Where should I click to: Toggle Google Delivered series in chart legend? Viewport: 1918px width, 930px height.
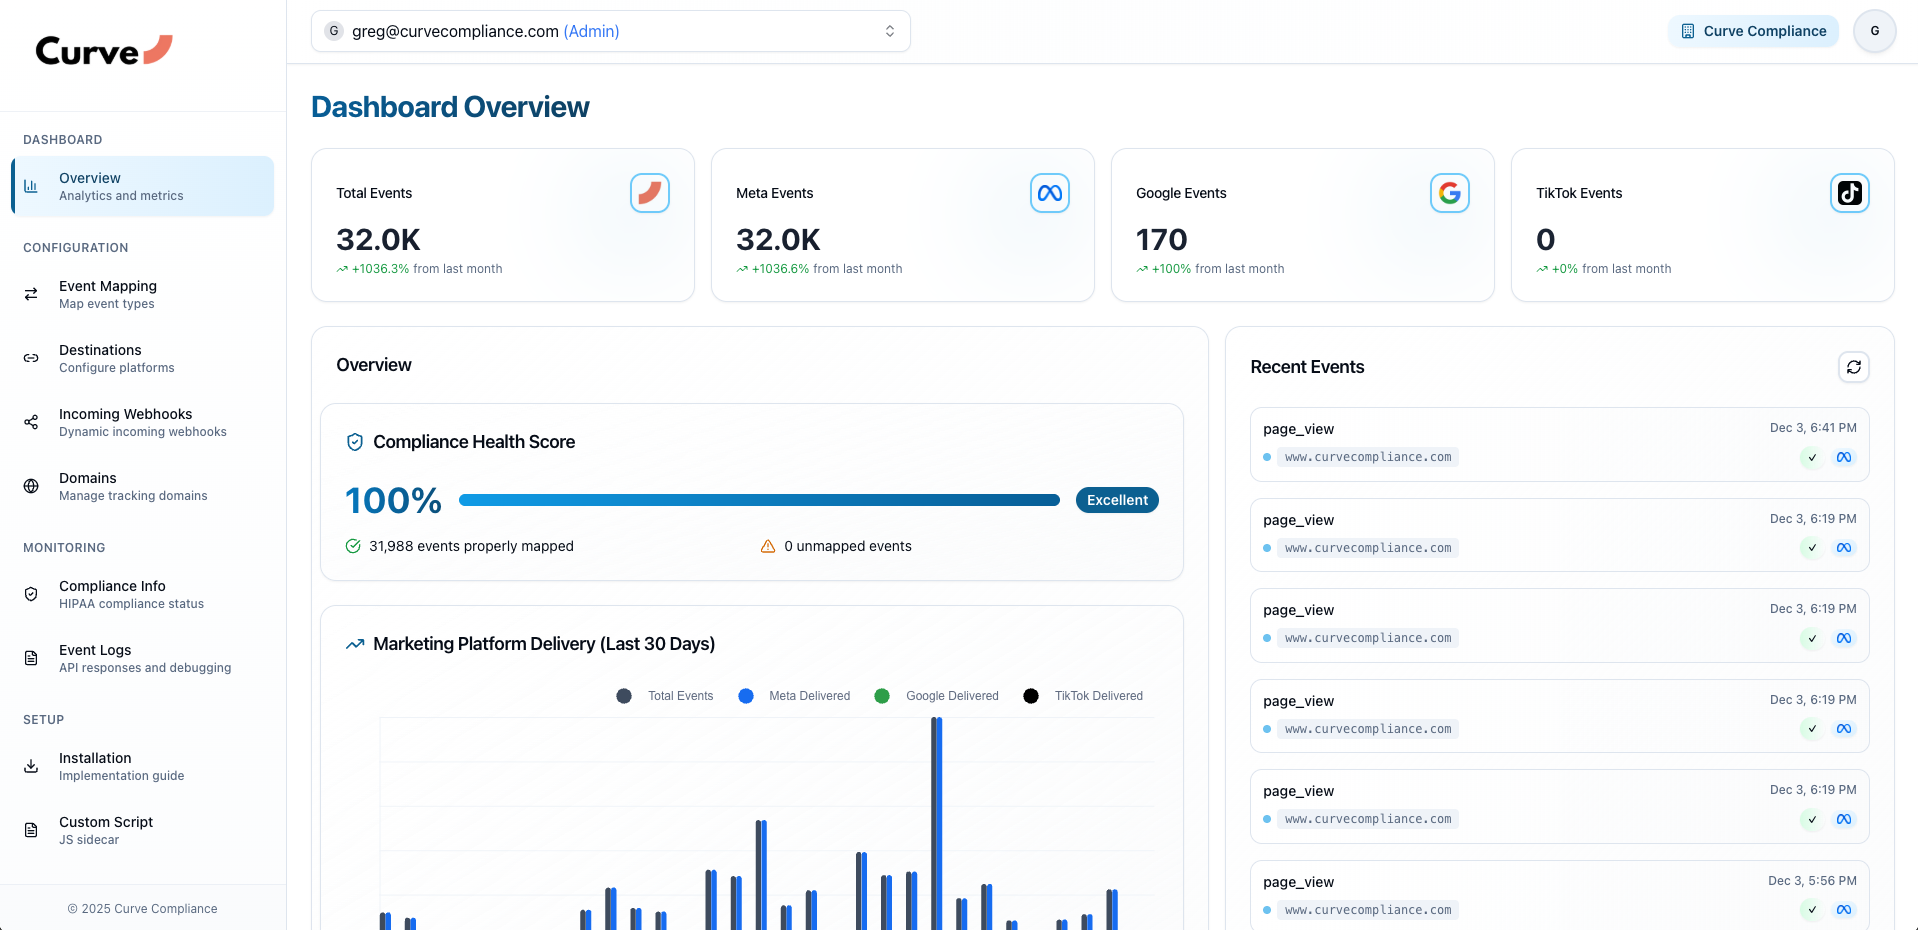(936, 696)
